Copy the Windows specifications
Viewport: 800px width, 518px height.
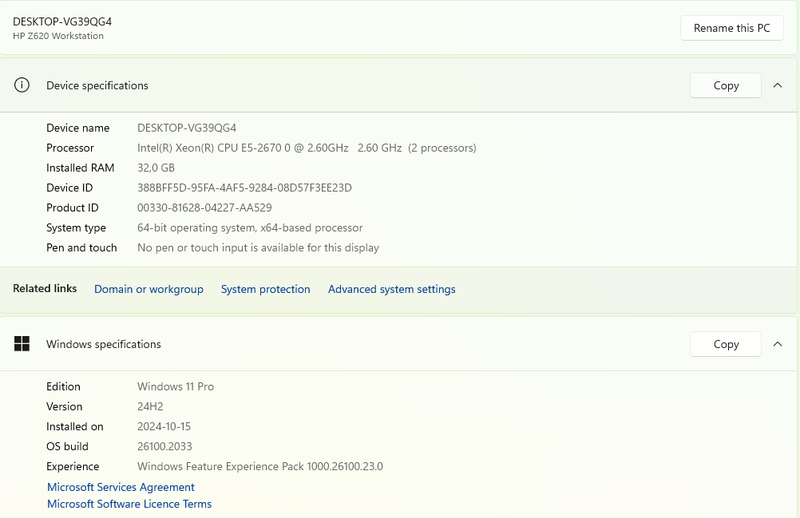(726, 344)
